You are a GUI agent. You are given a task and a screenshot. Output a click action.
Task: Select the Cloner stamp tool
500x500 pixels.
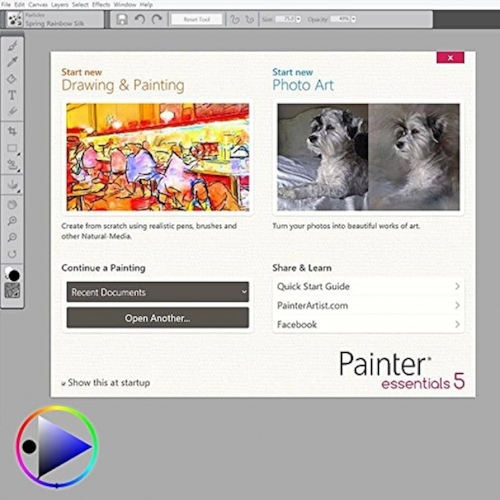(12, 165)
